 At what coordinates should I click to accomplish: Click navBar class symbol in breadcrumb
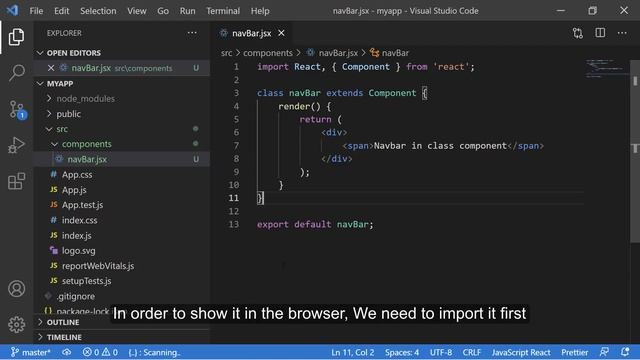tap(395, 53)
